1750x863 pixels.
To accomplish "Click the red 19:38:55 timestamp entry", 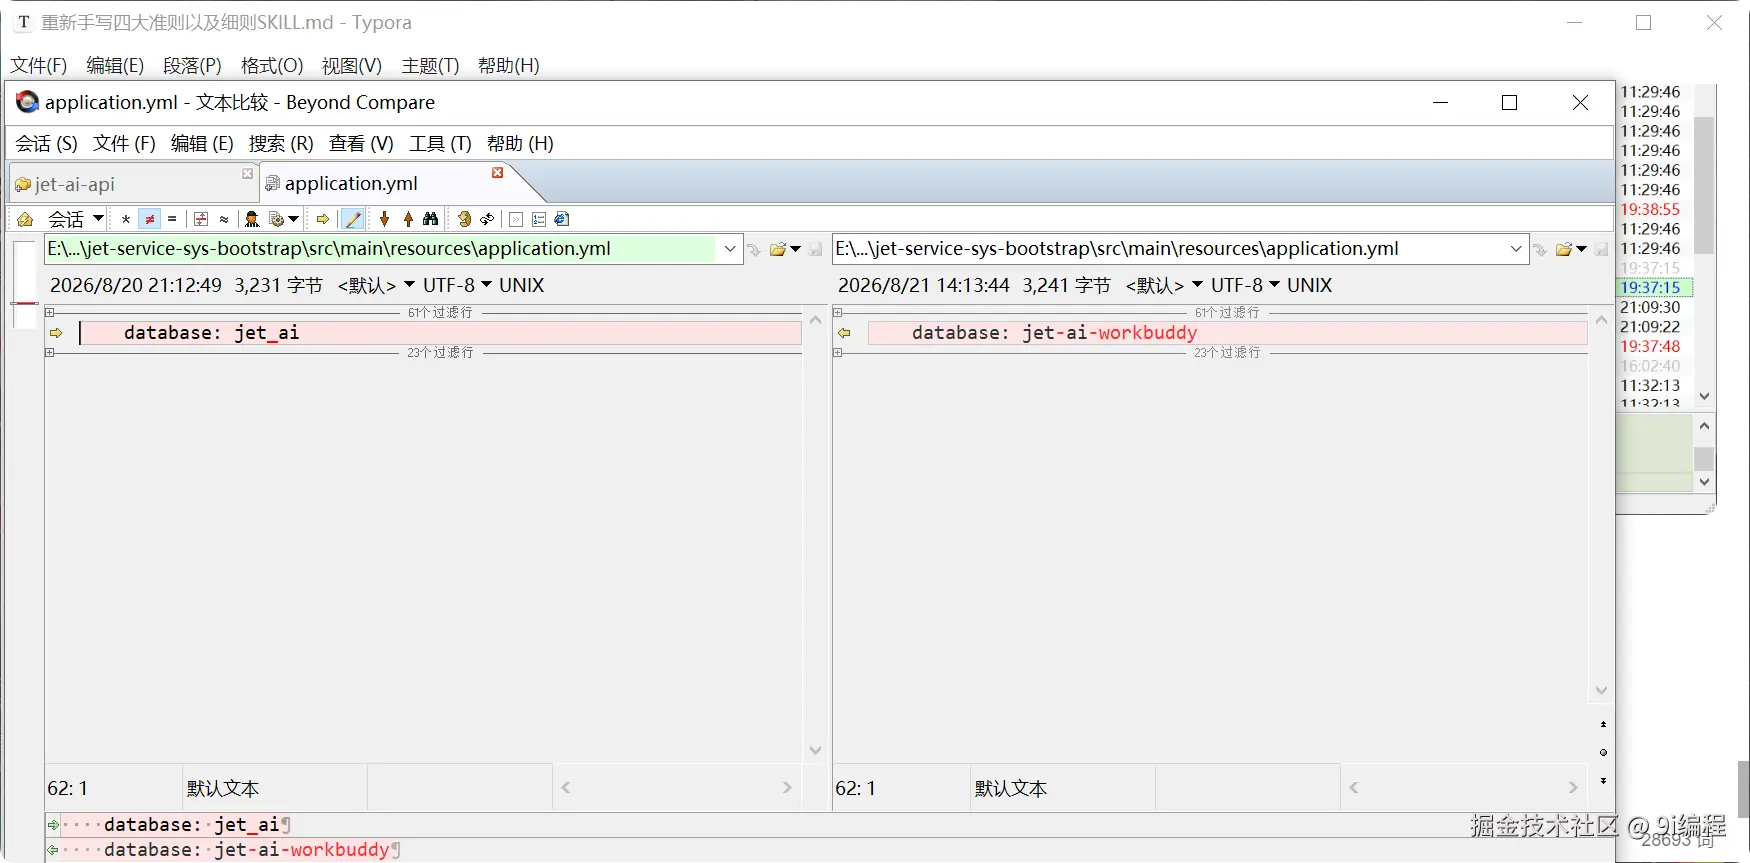I will coord(1651,210).
